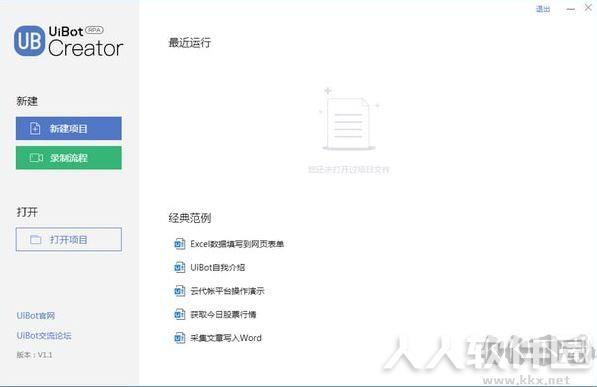
Task: Click file icon beside 采集文章写入Word
Action: point(179,338)
